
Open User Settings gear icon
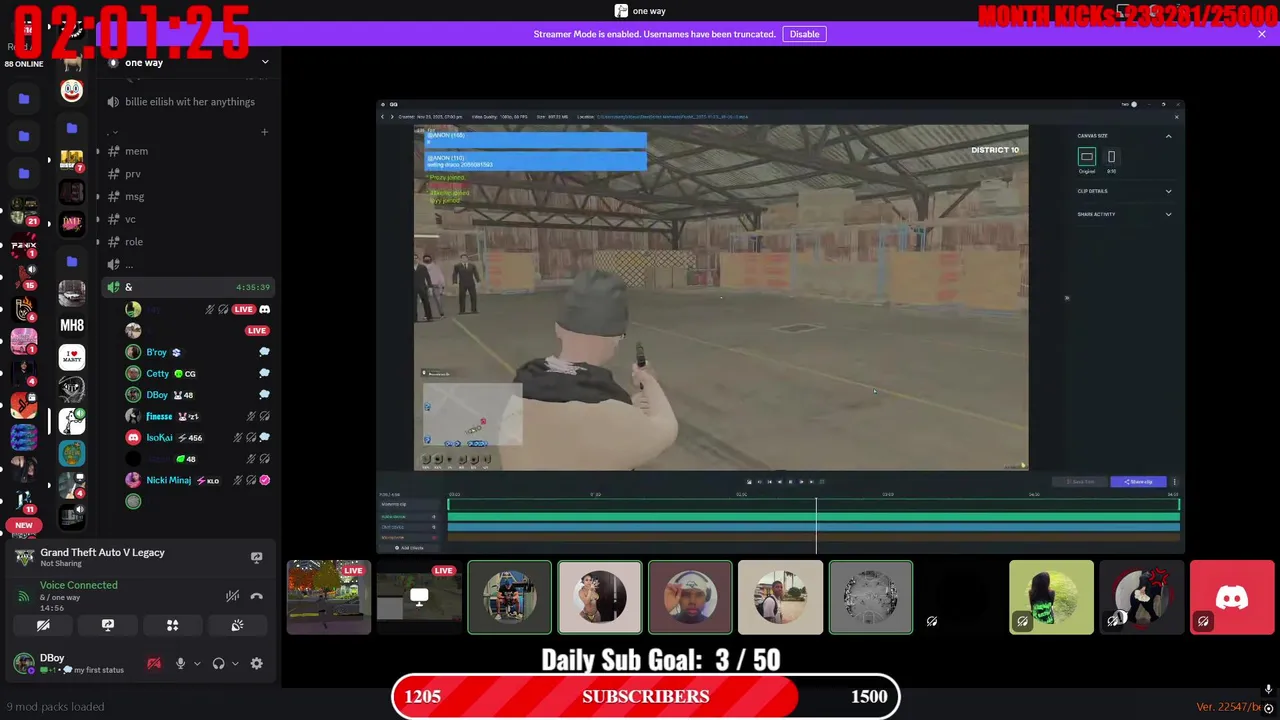257,663
